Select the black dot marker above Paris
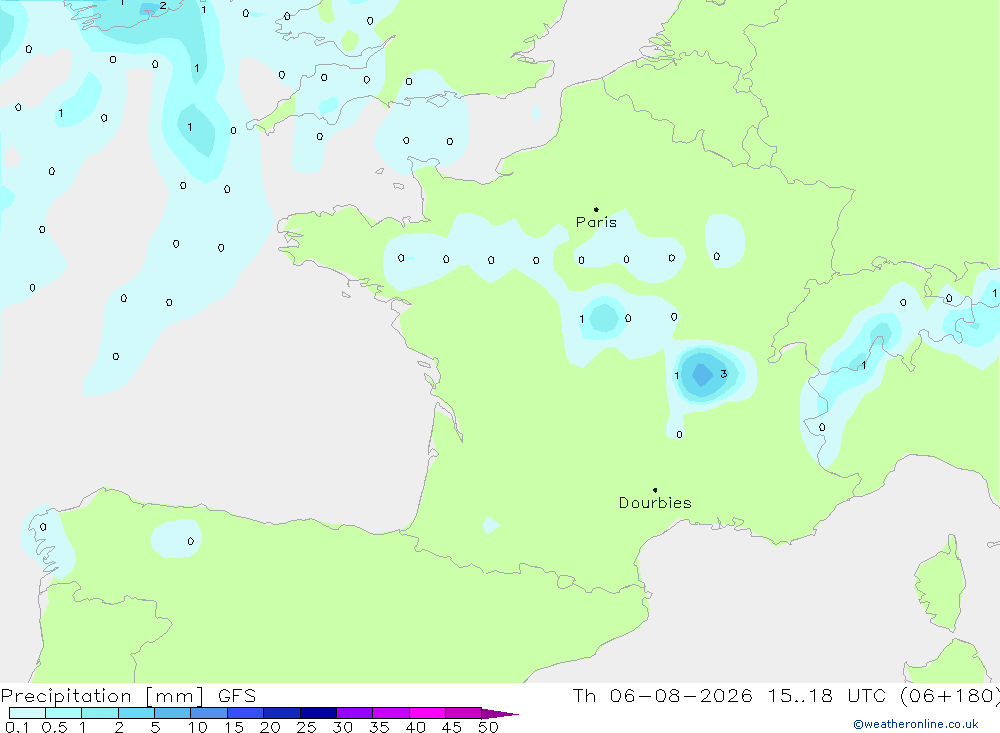Image resolution: width=1000 pixels, height=733 pixels. pyautogui.click(x=596, y=209)
